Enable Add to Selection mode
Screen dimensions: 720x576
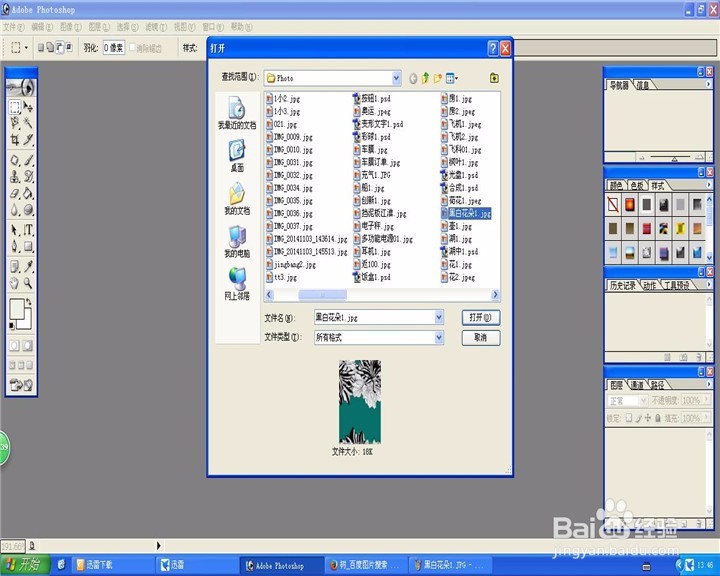(x=50, y=47)
